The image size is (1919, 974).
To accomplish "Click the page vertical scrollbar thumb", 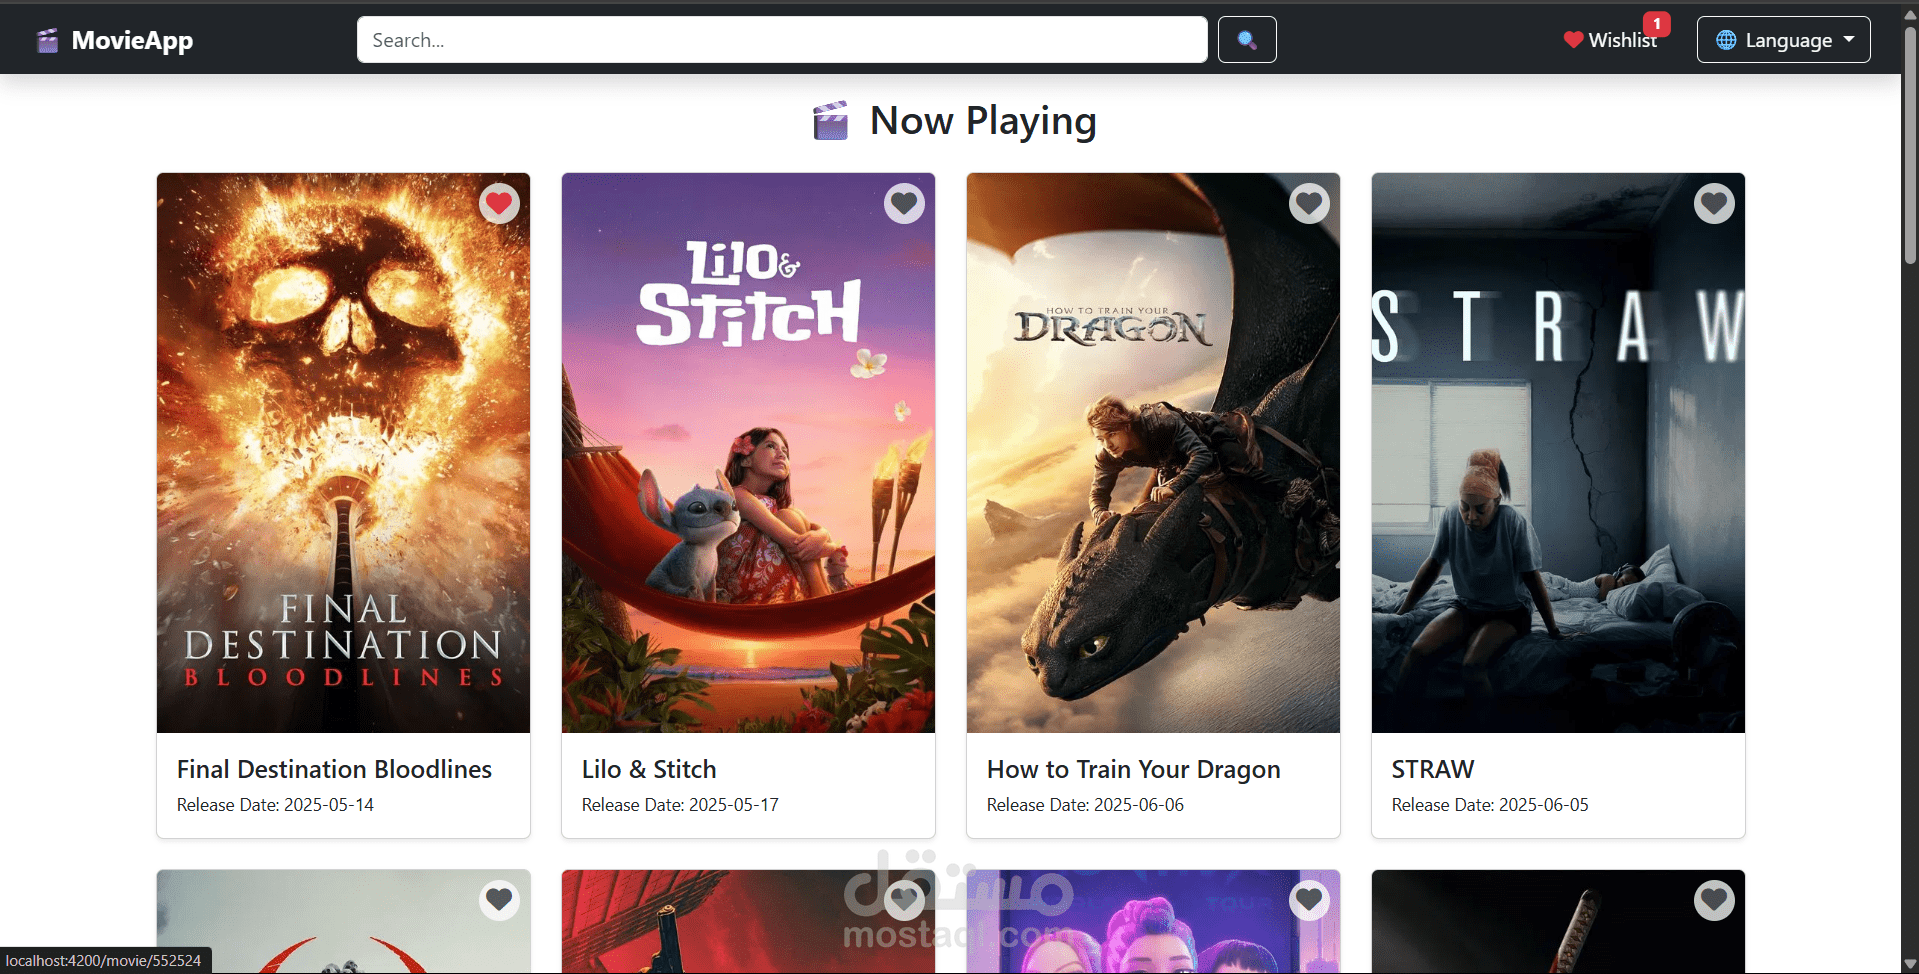I will tap(1910, 145).
